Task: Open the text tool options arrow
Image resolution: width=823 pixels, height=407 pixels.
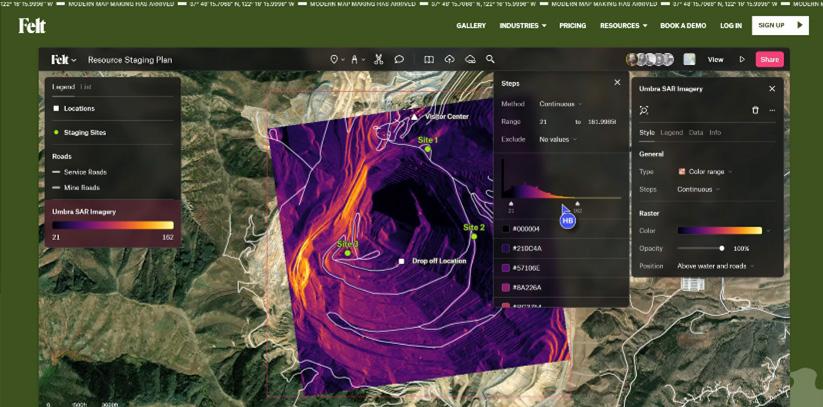Action: (x=363, y=60)
